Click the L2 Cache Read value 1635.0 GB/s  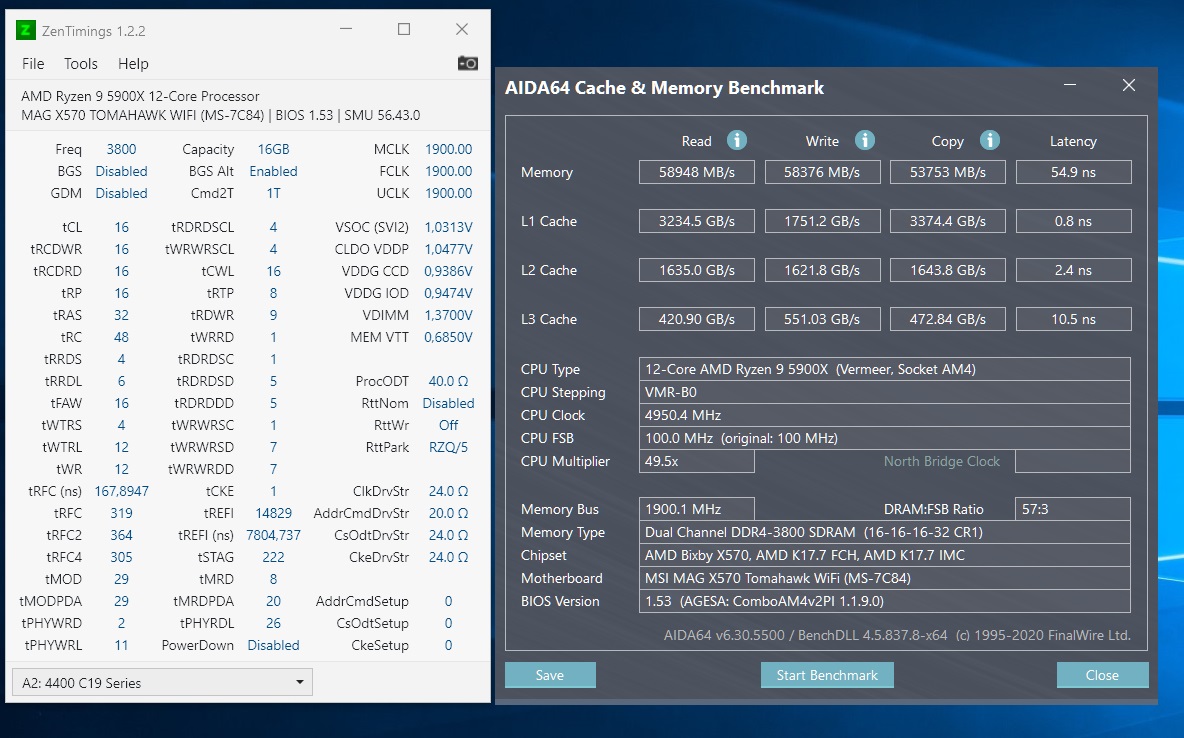(697, 270)
